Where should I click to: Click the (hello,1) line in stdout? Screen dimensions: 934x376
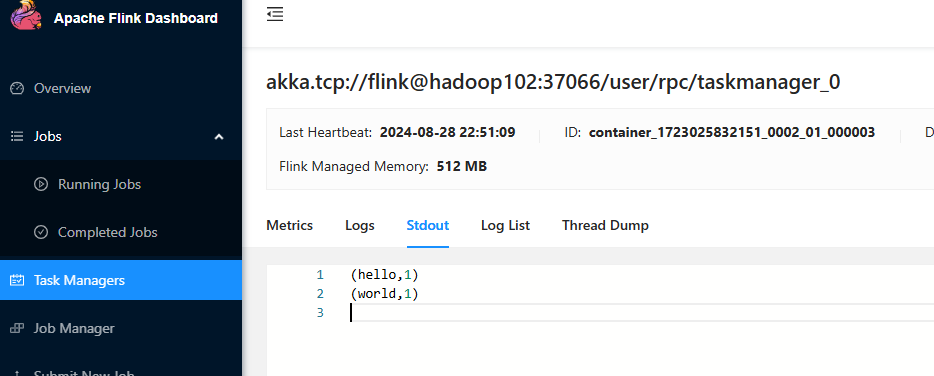385,275
